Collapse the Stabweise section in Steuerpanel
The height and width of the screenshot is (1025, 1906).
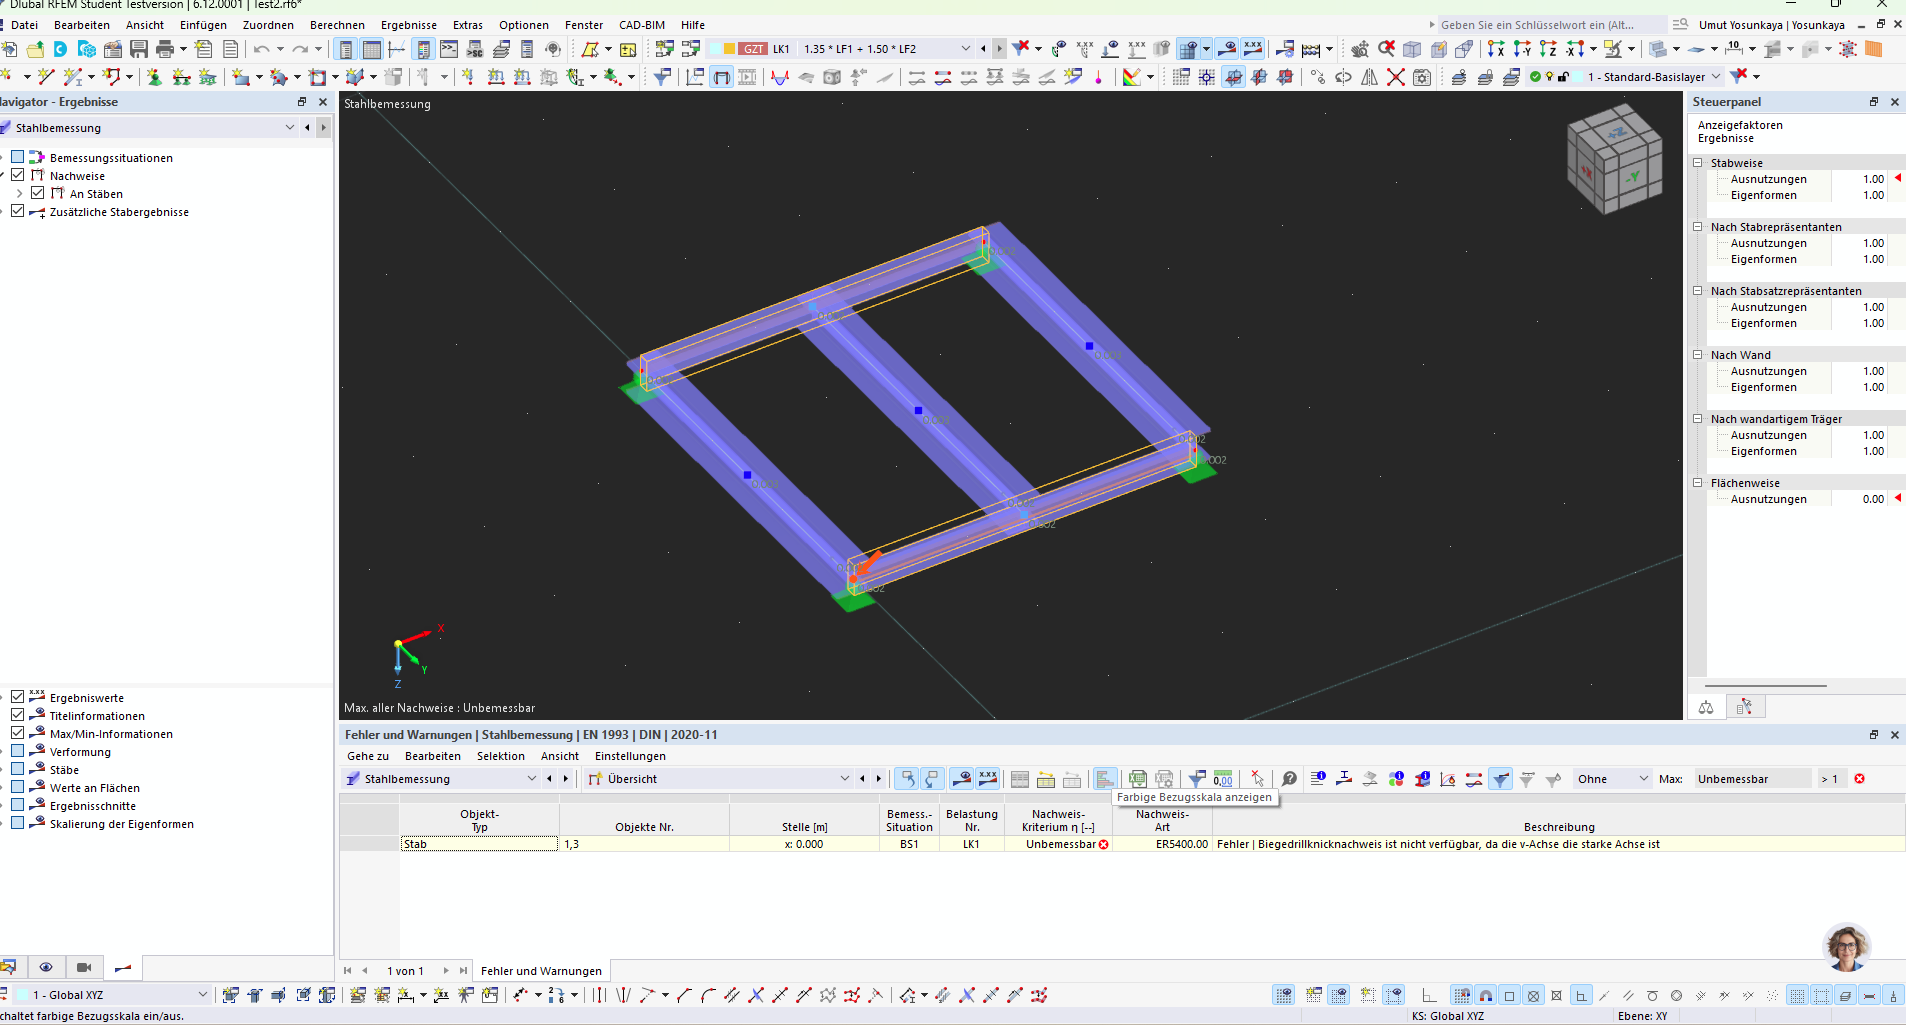click(x=1697, y=163)
